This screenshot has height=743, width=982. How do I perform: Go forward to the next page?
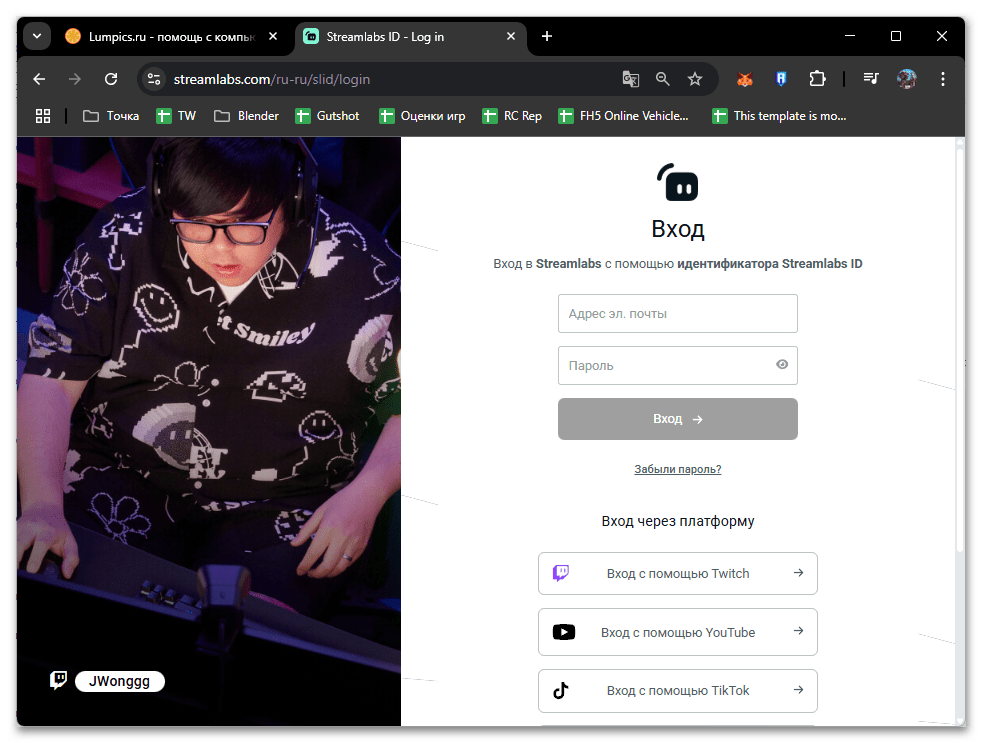[x=75, y=79]
